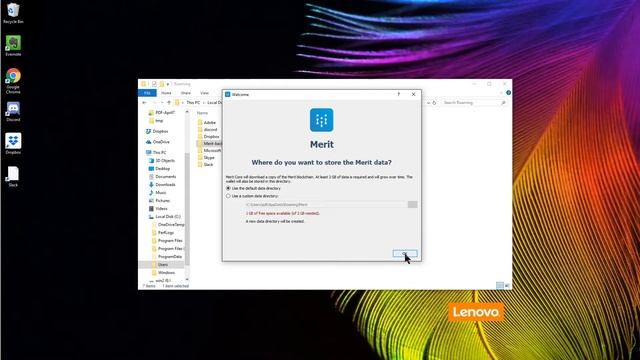Select 'Use the default data directory'

(253, 188)
